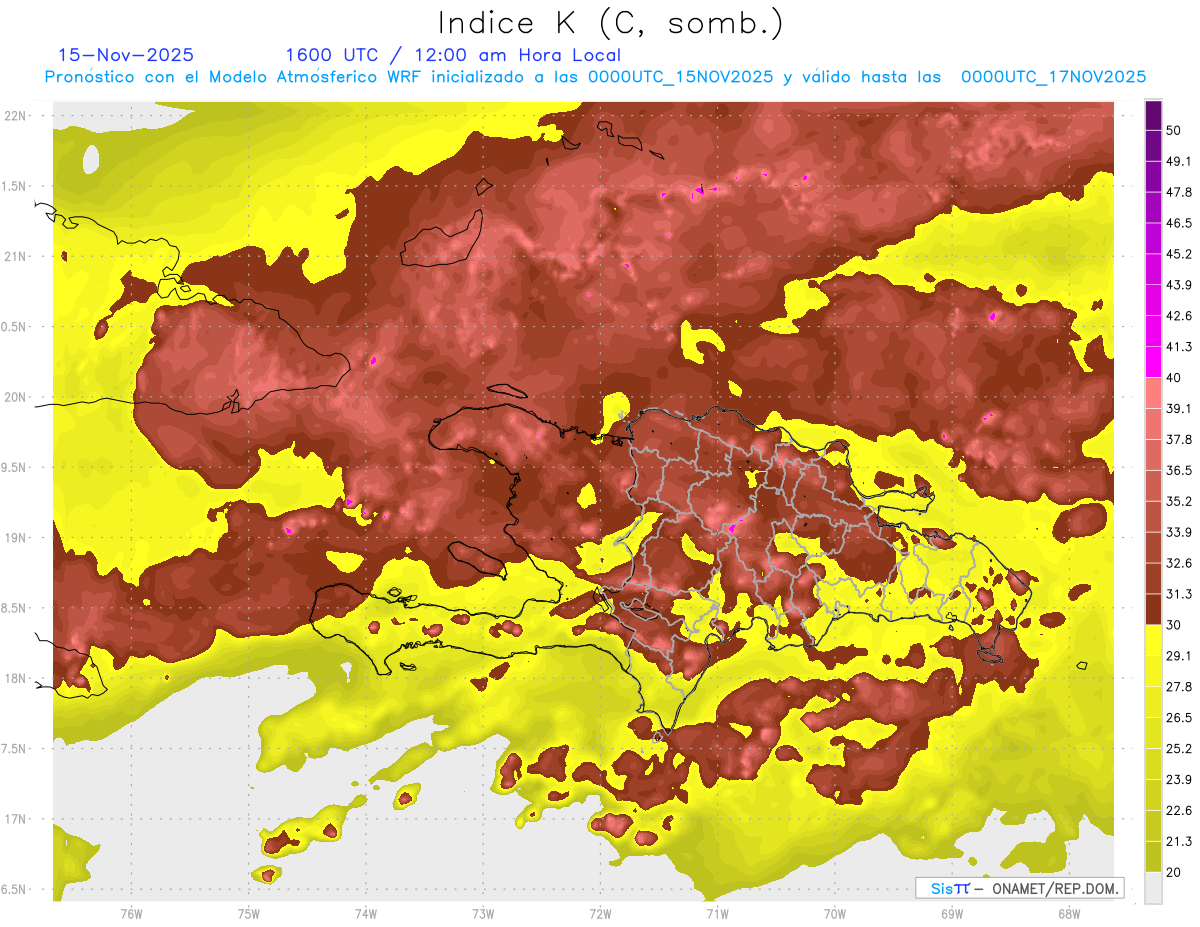
Task: Click the latitude axis label "22N"
Action: click(x=15, y=116)
